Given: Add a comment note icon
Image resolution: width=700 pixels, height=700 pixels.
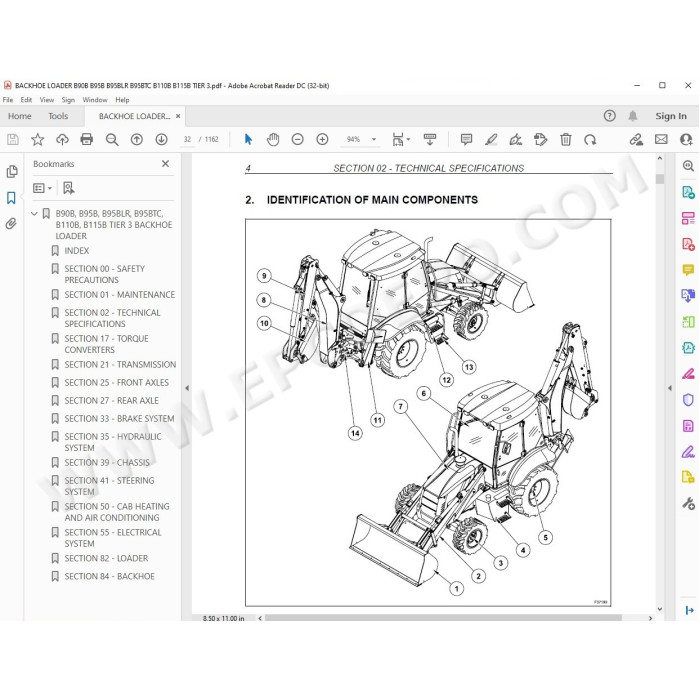Looking at the screenshot, I should coord(466,140).
